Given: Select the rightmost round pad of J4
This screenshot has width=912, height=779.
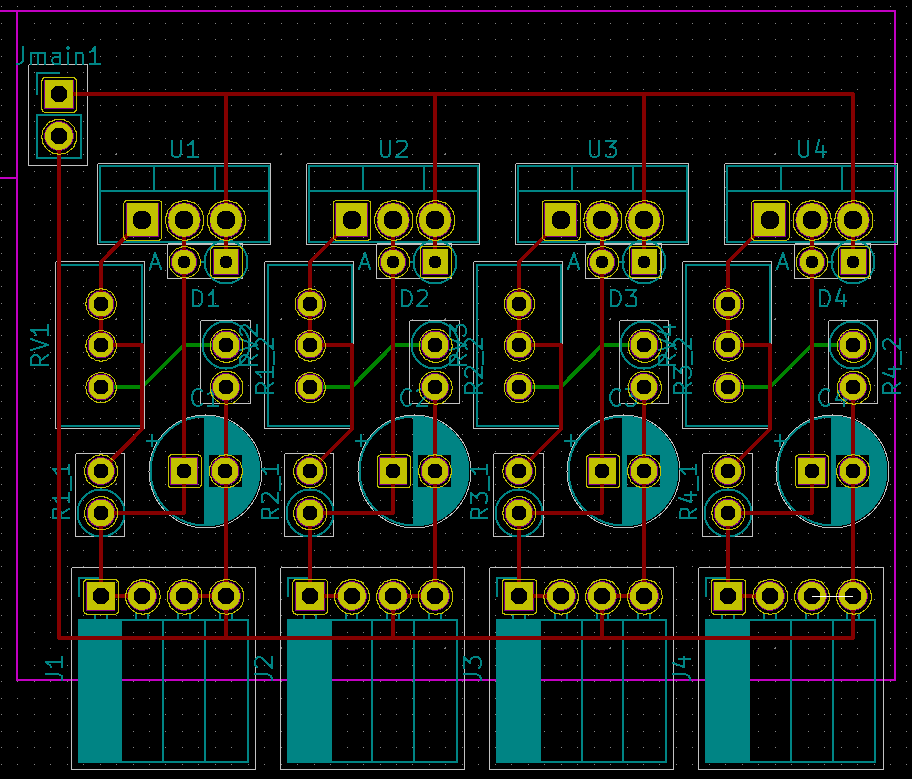Looking at the screenshot, I should click(x=853, y=596).
